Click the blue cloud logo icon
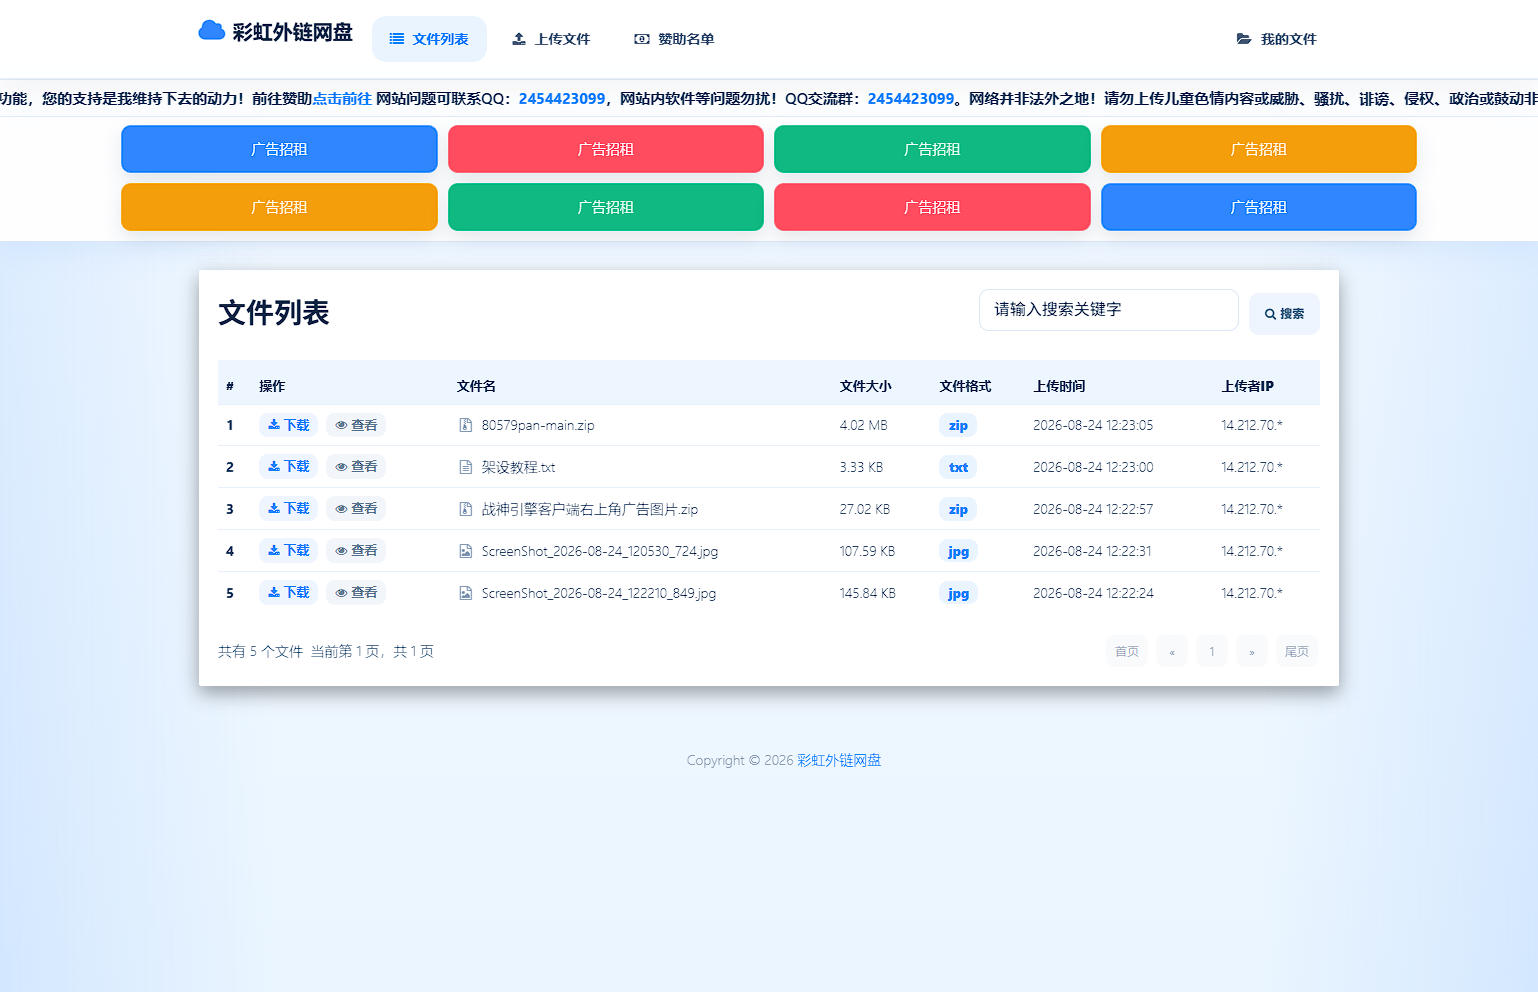The image size is (1538, 992). click(211, 31)
